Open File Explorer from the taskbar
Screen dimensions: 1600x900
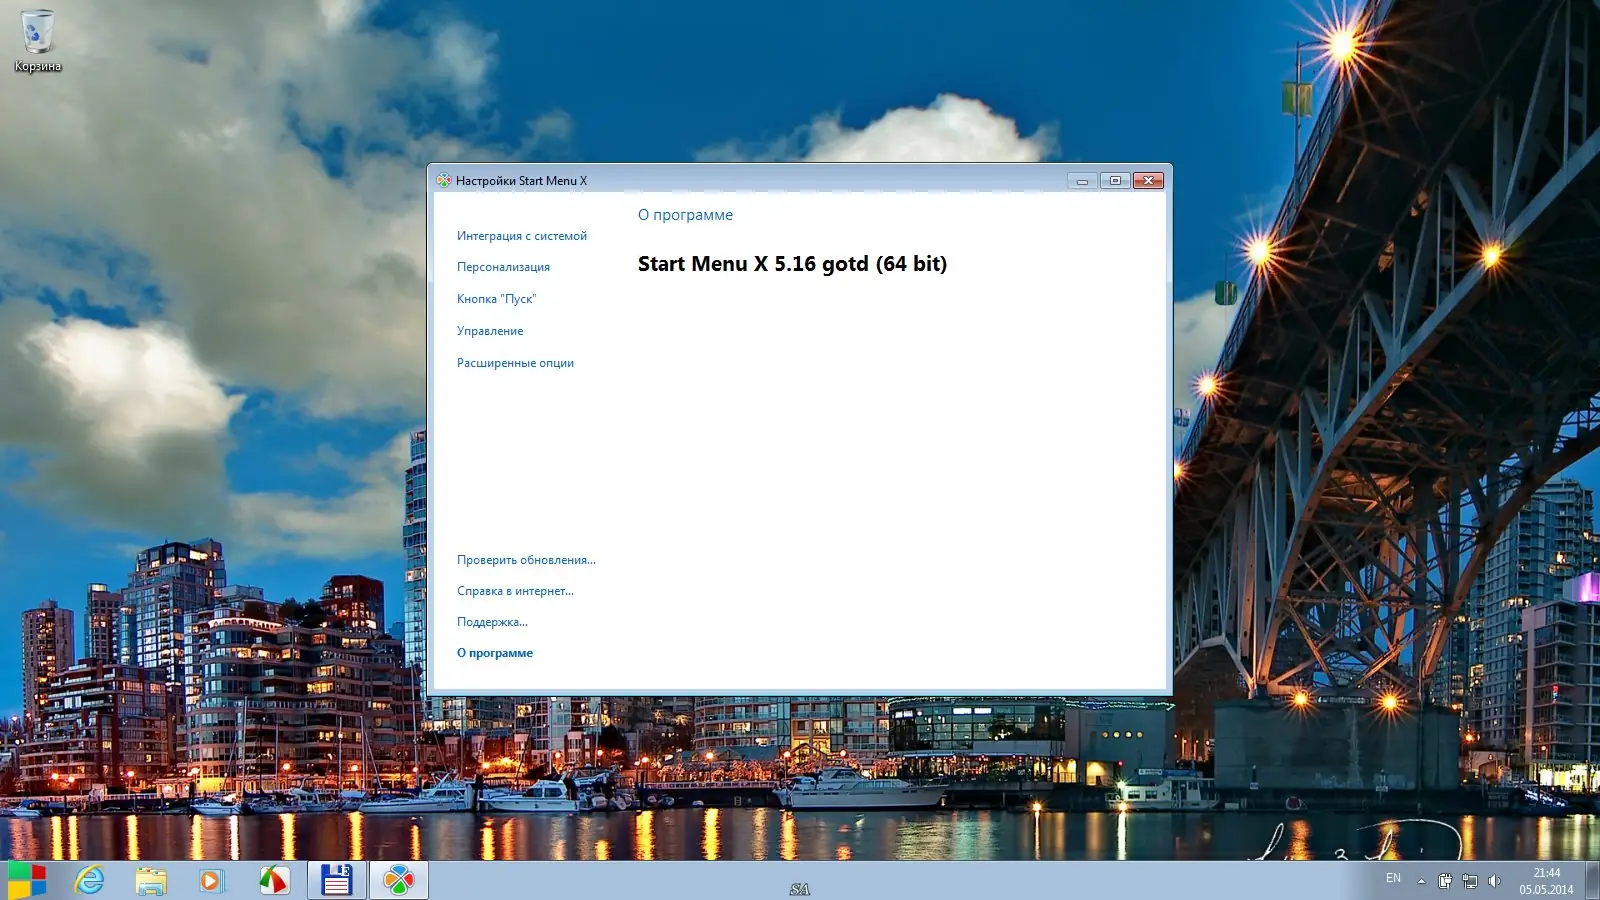tap(151, 881)
